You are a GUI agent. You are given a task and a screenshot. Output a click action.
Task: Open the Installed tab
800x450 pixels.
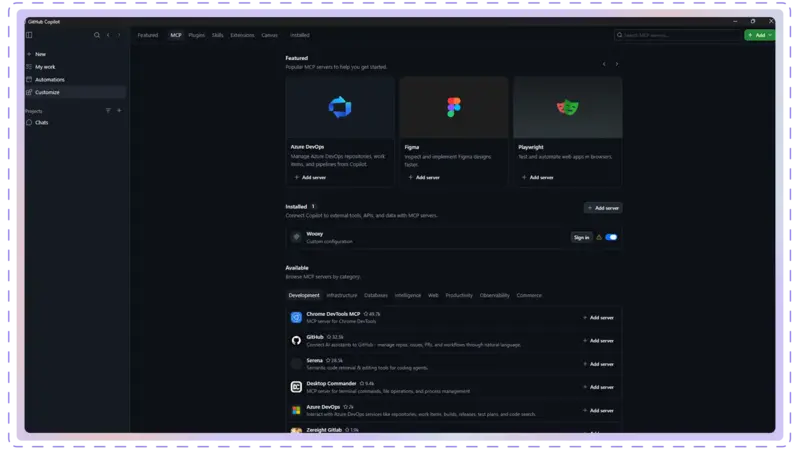[300, 35]
